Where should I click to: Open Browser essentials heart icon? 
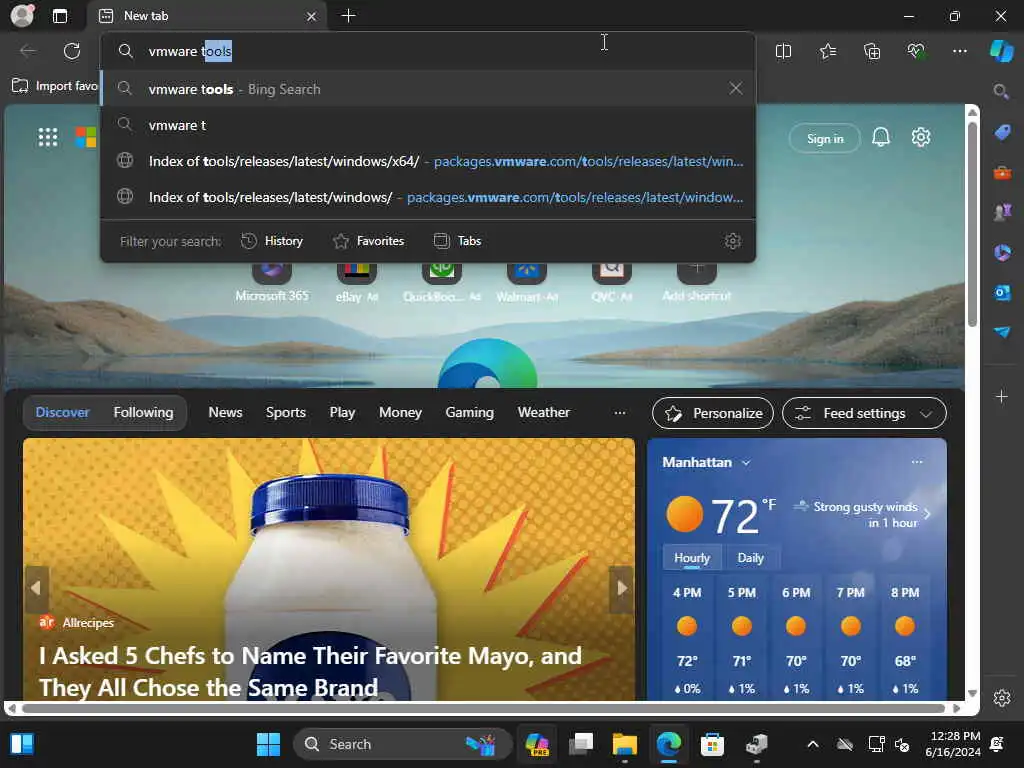pyautogui.click(x=916, y=51)
